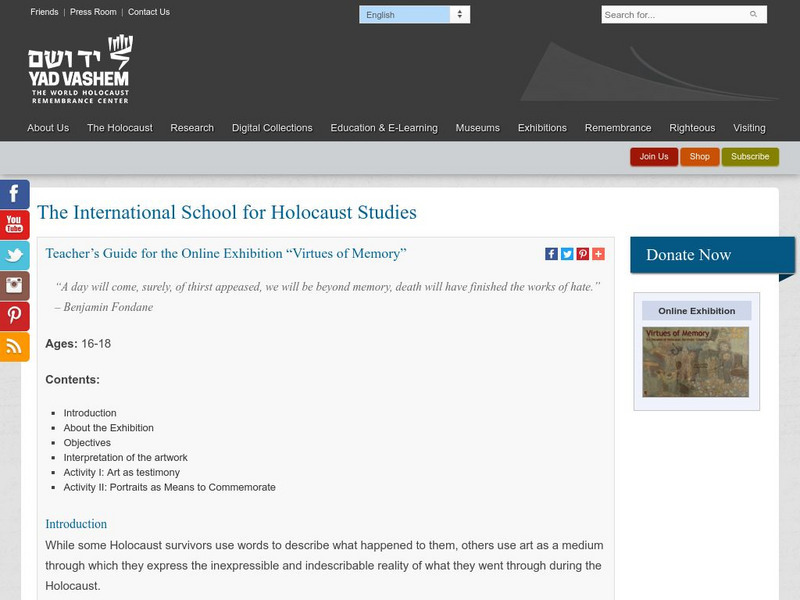
Task: Click the Contact Us link
Action: pos(148,12)
